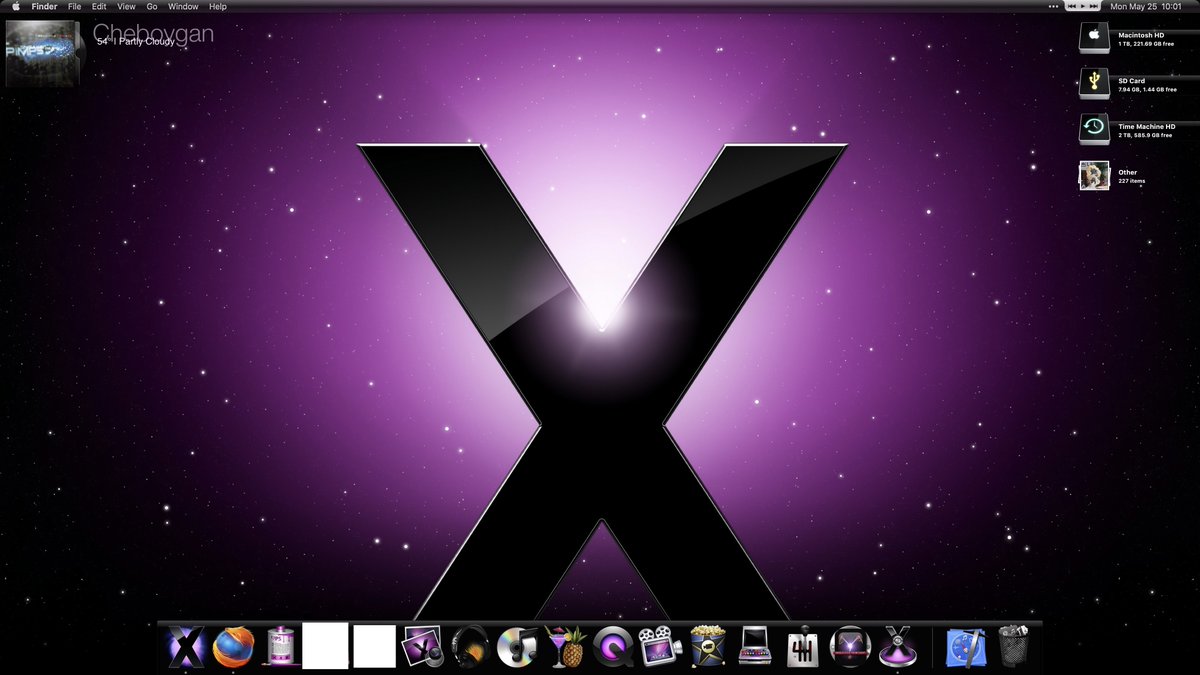Open the Other folder stack on desktop
1200x675 pixels.
(1094, 175)
